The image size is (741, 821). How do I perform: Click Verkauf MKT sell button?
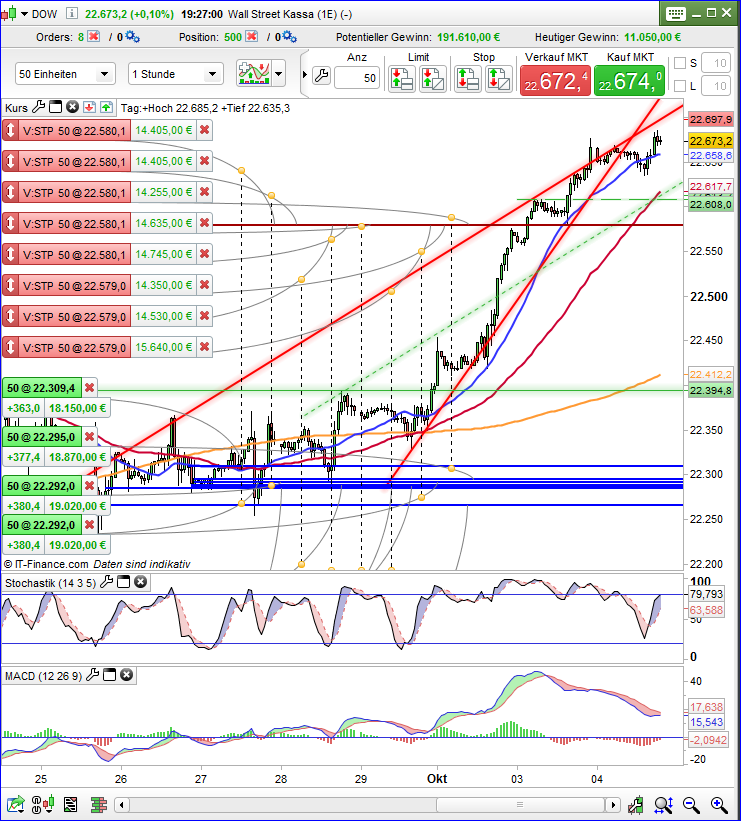point(555,80)
